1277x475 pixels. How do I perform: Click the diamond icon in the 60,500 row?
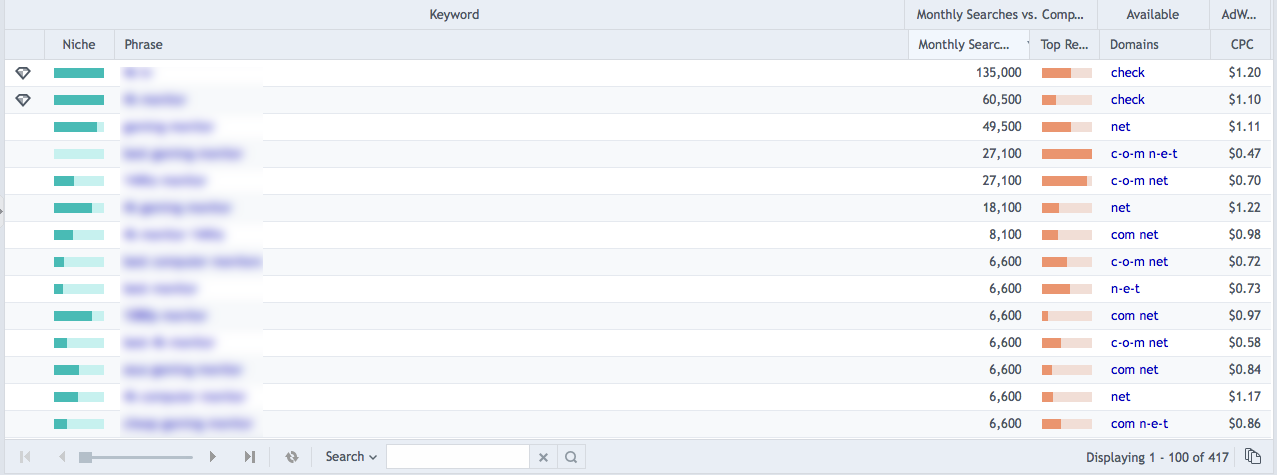pyautogui.click(x=24, y=100)
